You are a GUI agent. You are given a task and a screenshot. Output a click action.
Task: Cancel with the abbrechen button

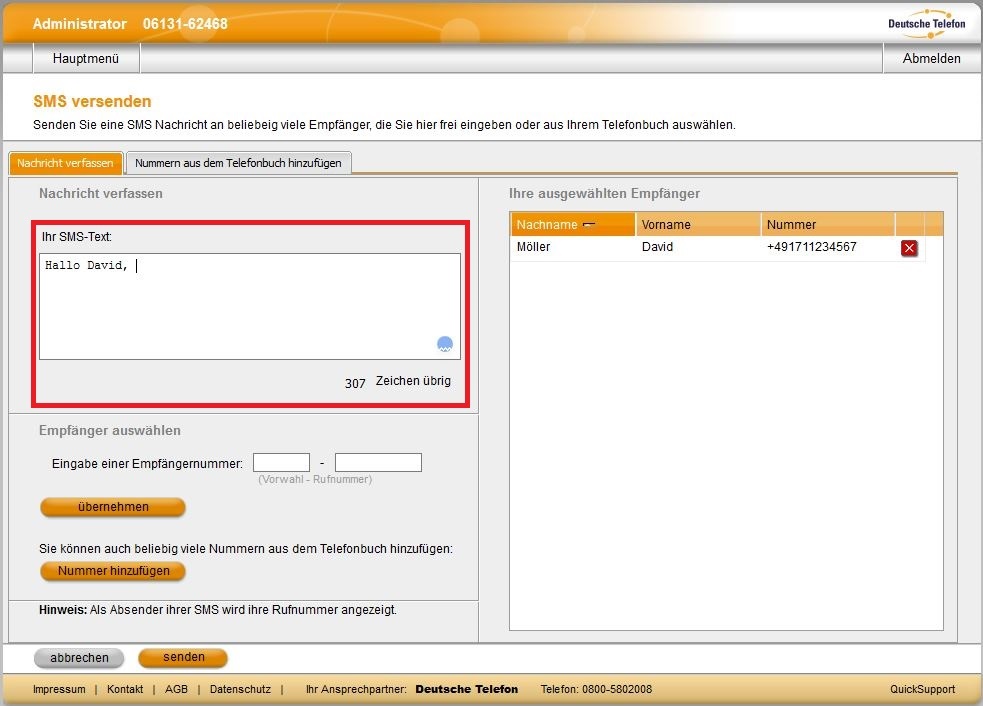click(79, 658)
